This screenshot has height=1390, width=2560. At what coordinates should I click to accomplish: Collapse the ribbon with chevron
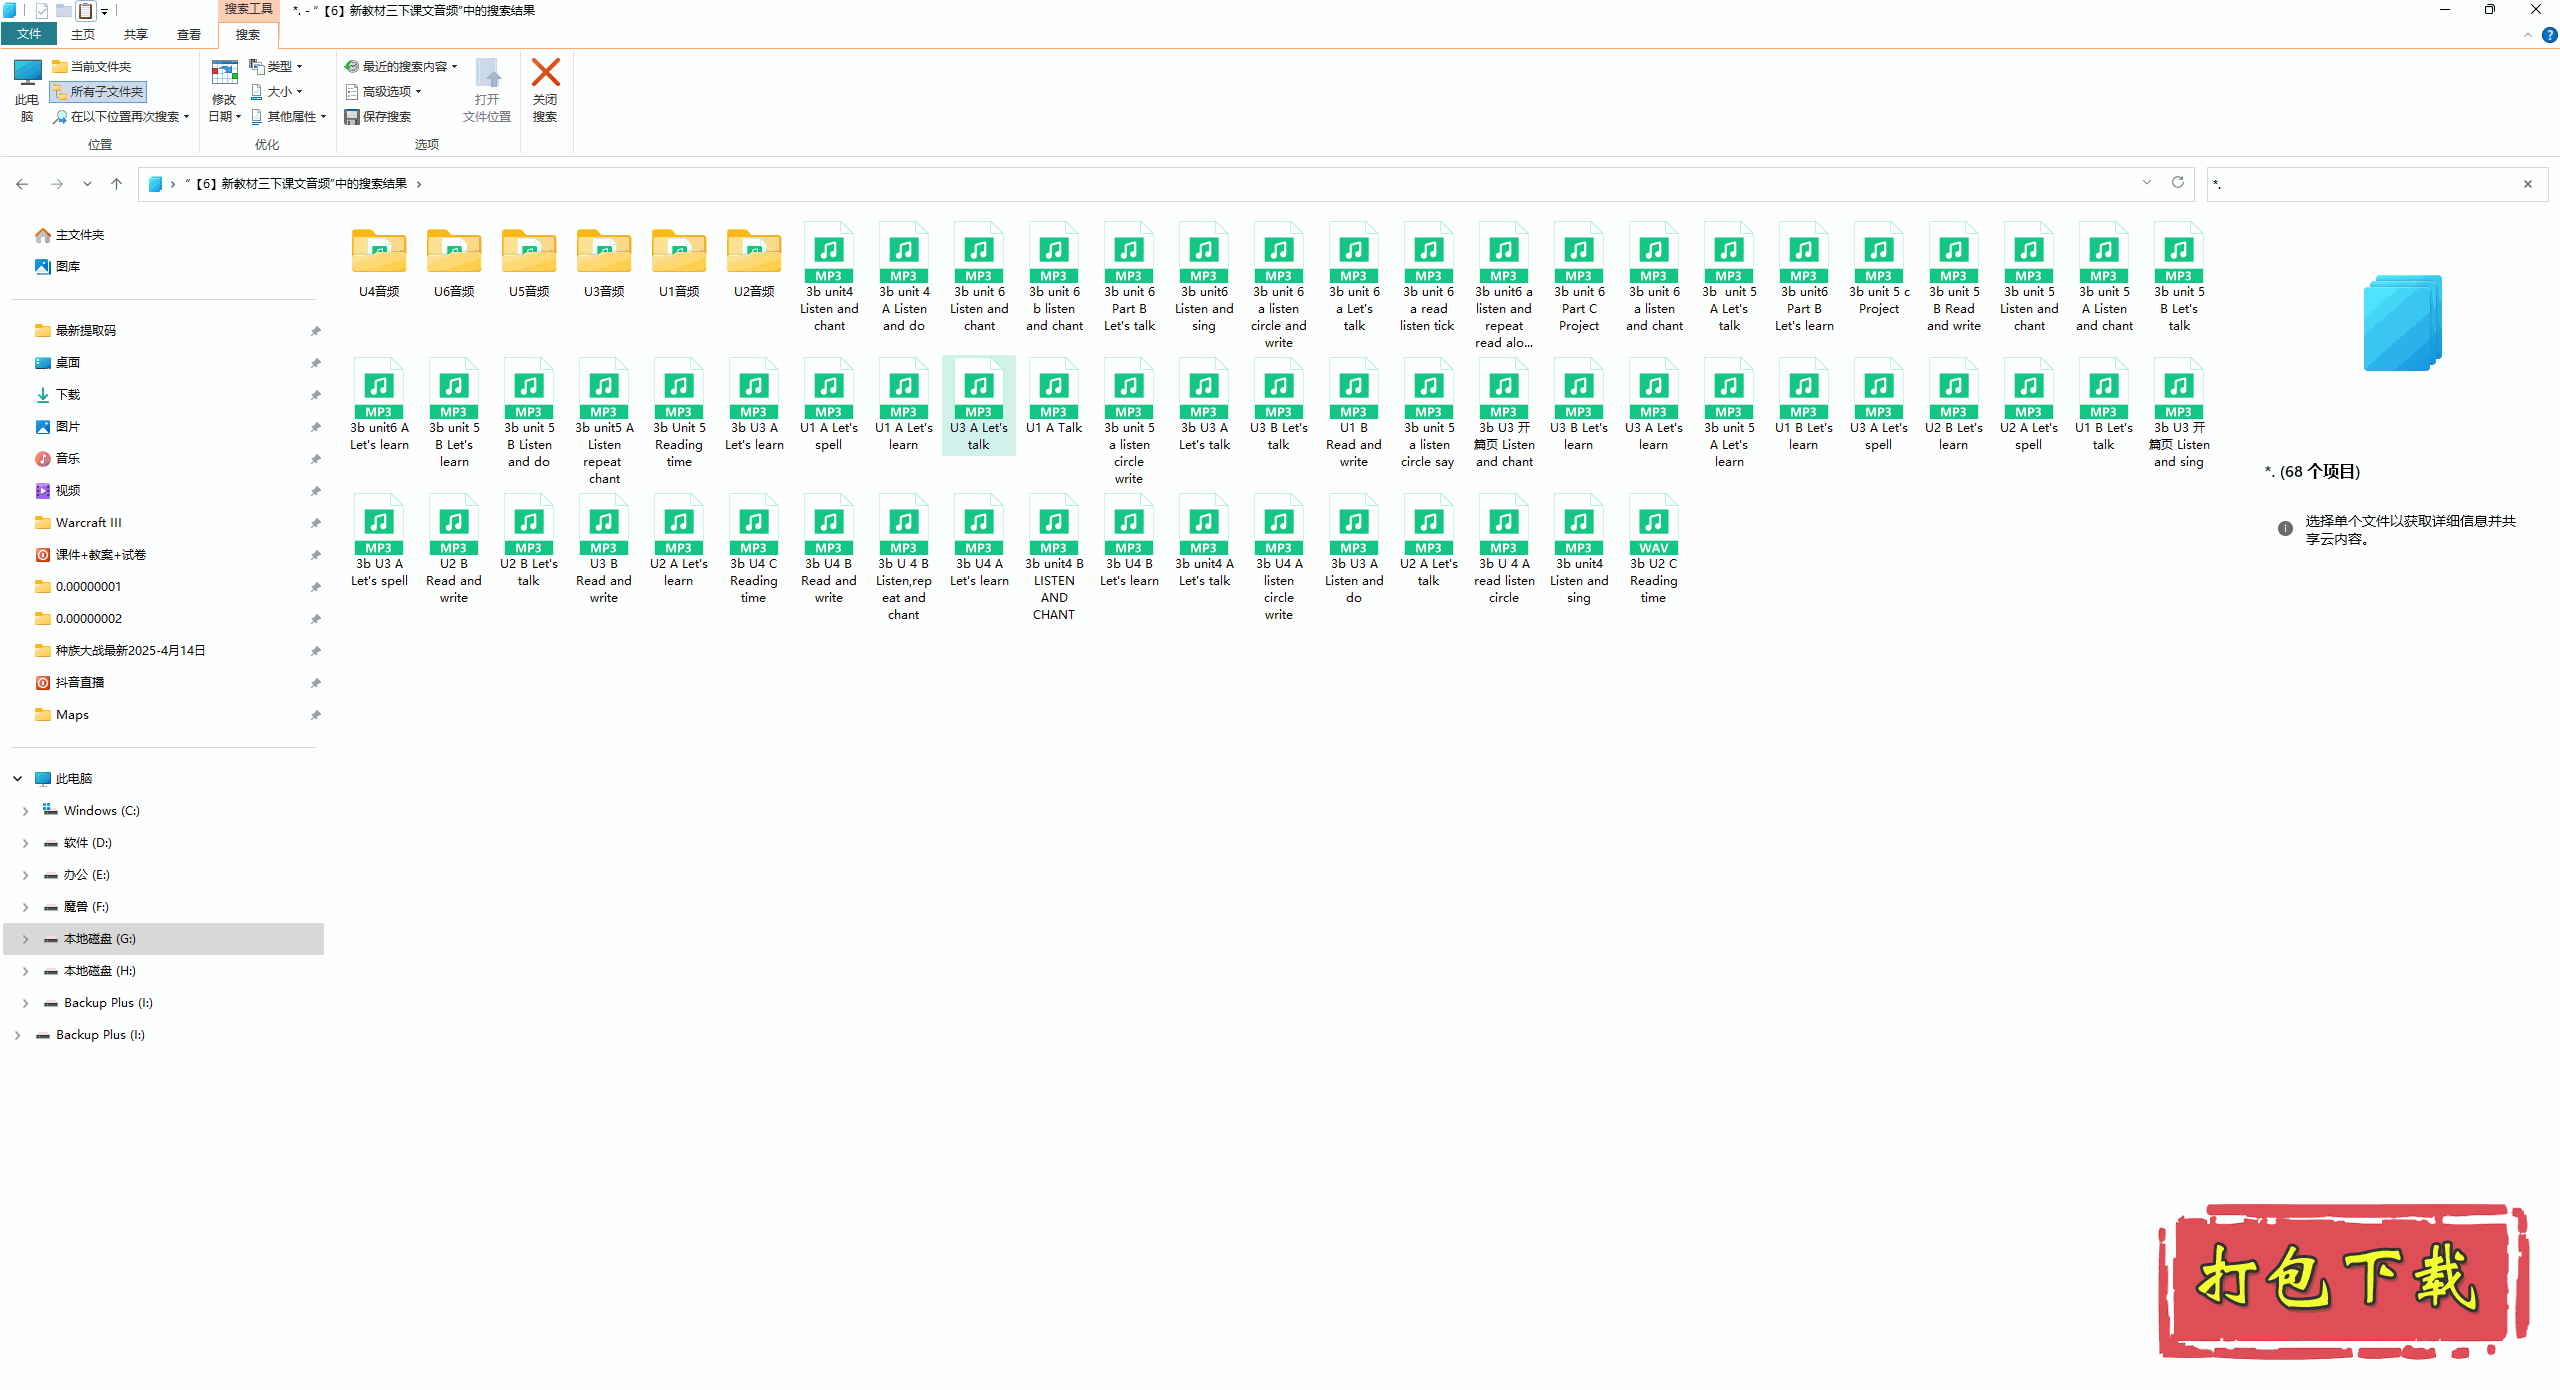click(2527, 35)
